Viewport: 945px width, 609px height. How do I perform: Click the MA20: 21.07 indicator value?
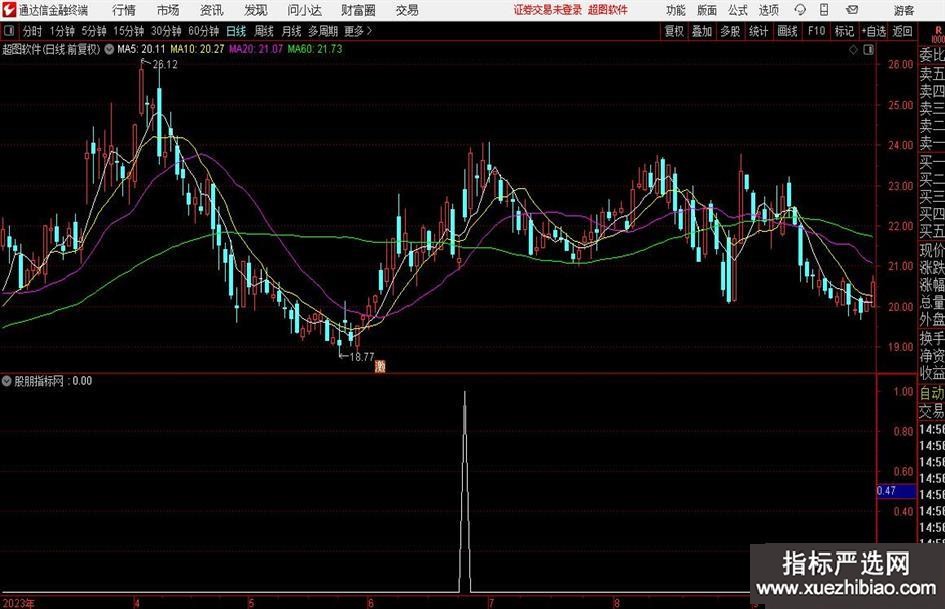pyautogui.click(x=256, y=49)
